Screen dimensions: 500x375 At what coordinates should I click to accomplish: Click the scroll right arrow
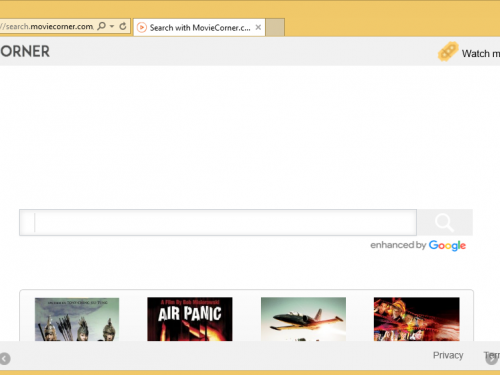pos(491,359)
